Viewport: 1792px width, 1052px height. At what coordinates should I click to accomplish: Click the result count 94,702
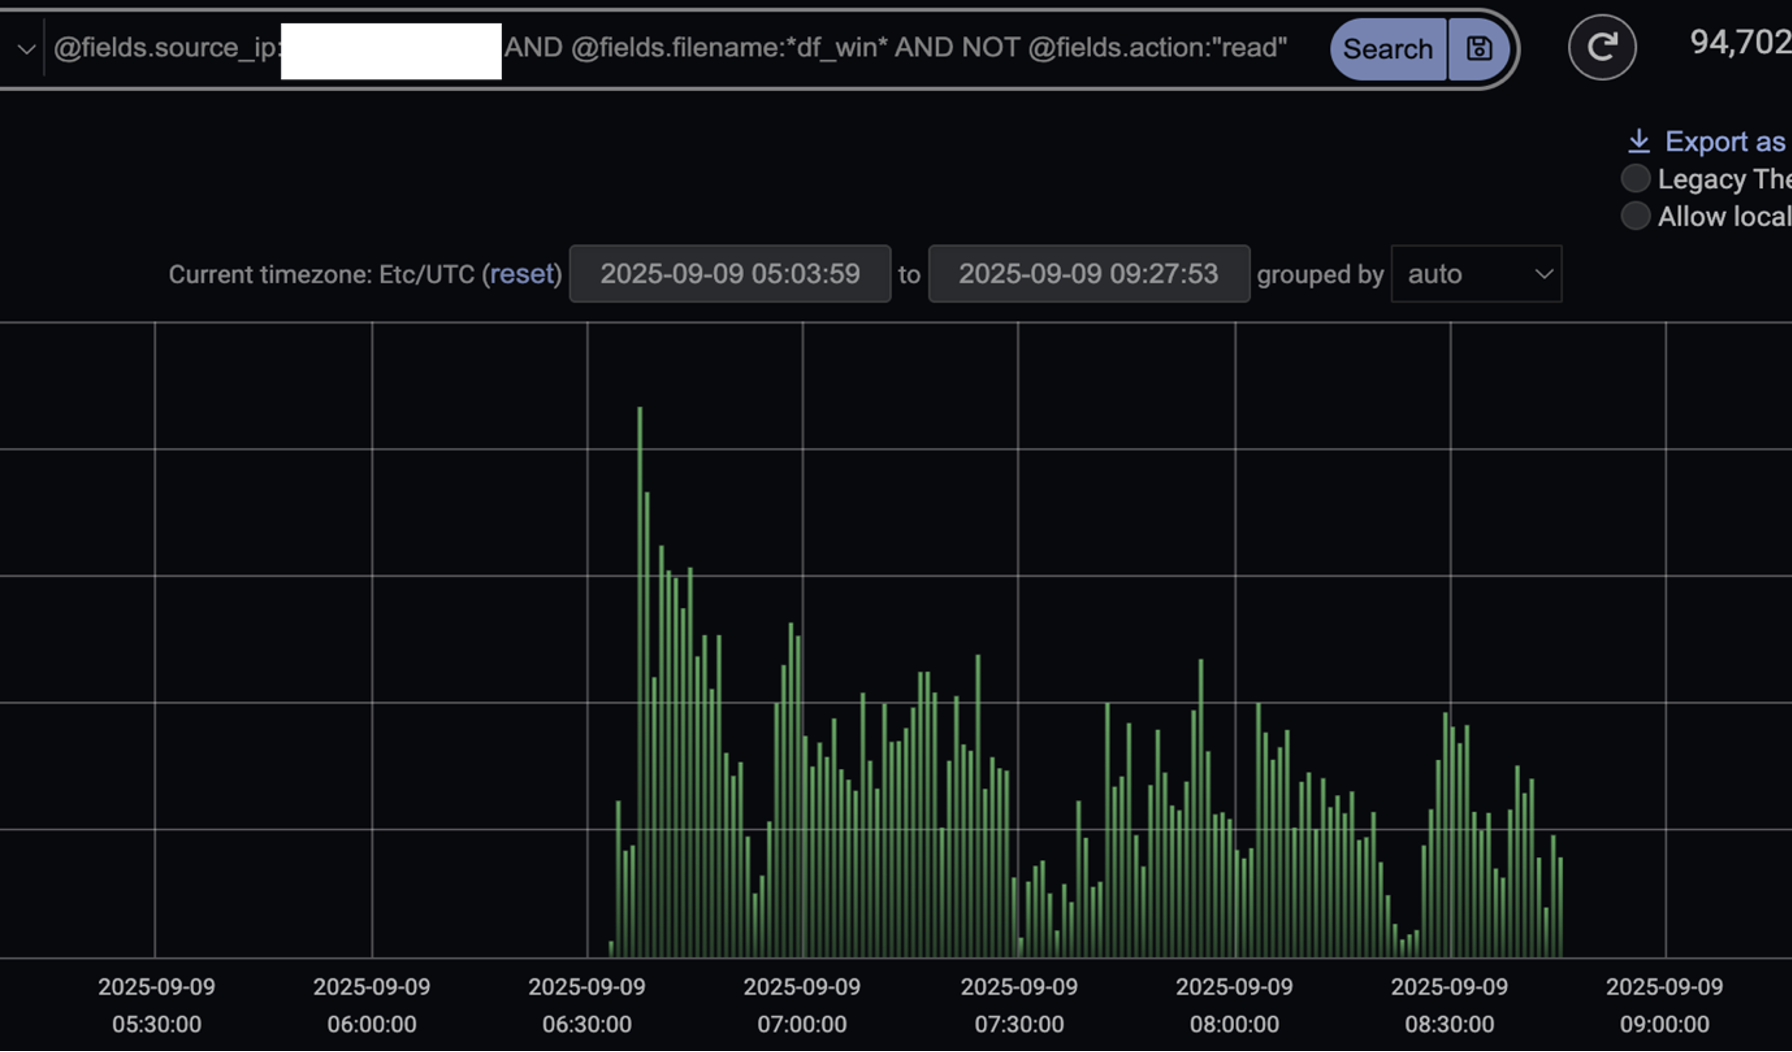(x=1738, y=43)
